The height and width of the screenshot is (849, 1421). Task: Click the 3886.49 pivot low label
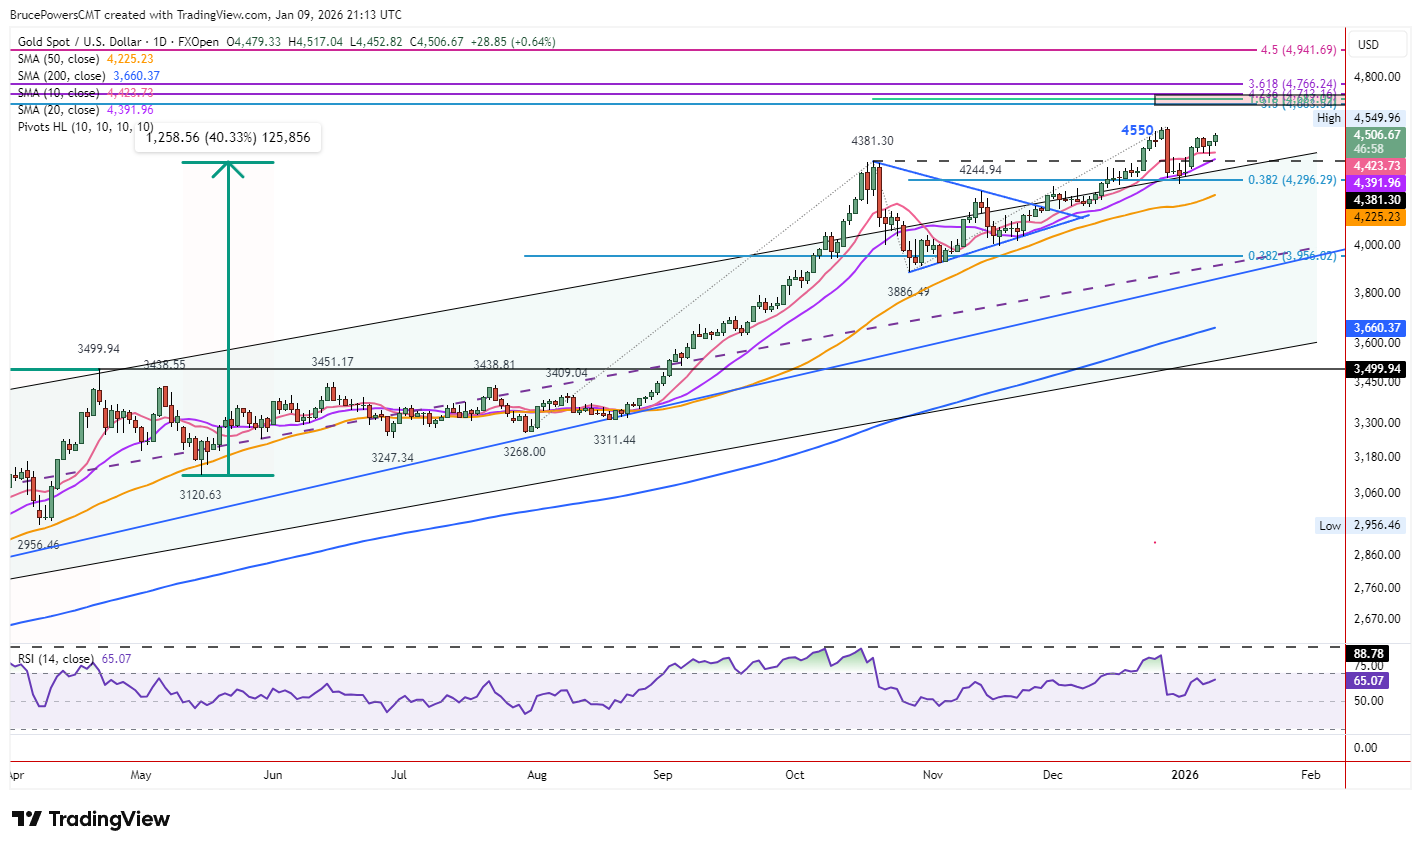pos(908,292)
